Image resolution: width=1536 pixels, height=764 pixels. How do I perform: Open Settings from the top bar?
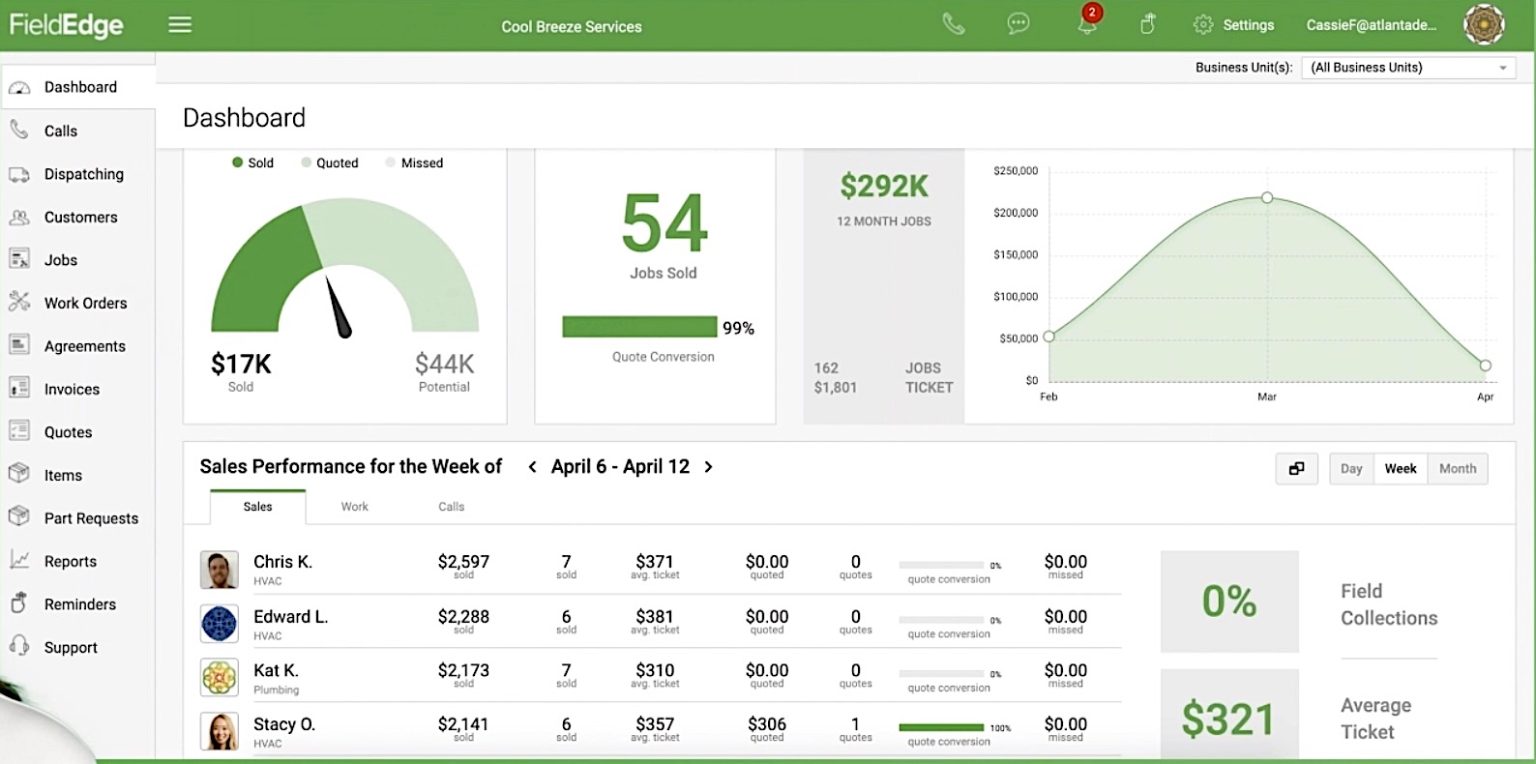[1233, 24]
